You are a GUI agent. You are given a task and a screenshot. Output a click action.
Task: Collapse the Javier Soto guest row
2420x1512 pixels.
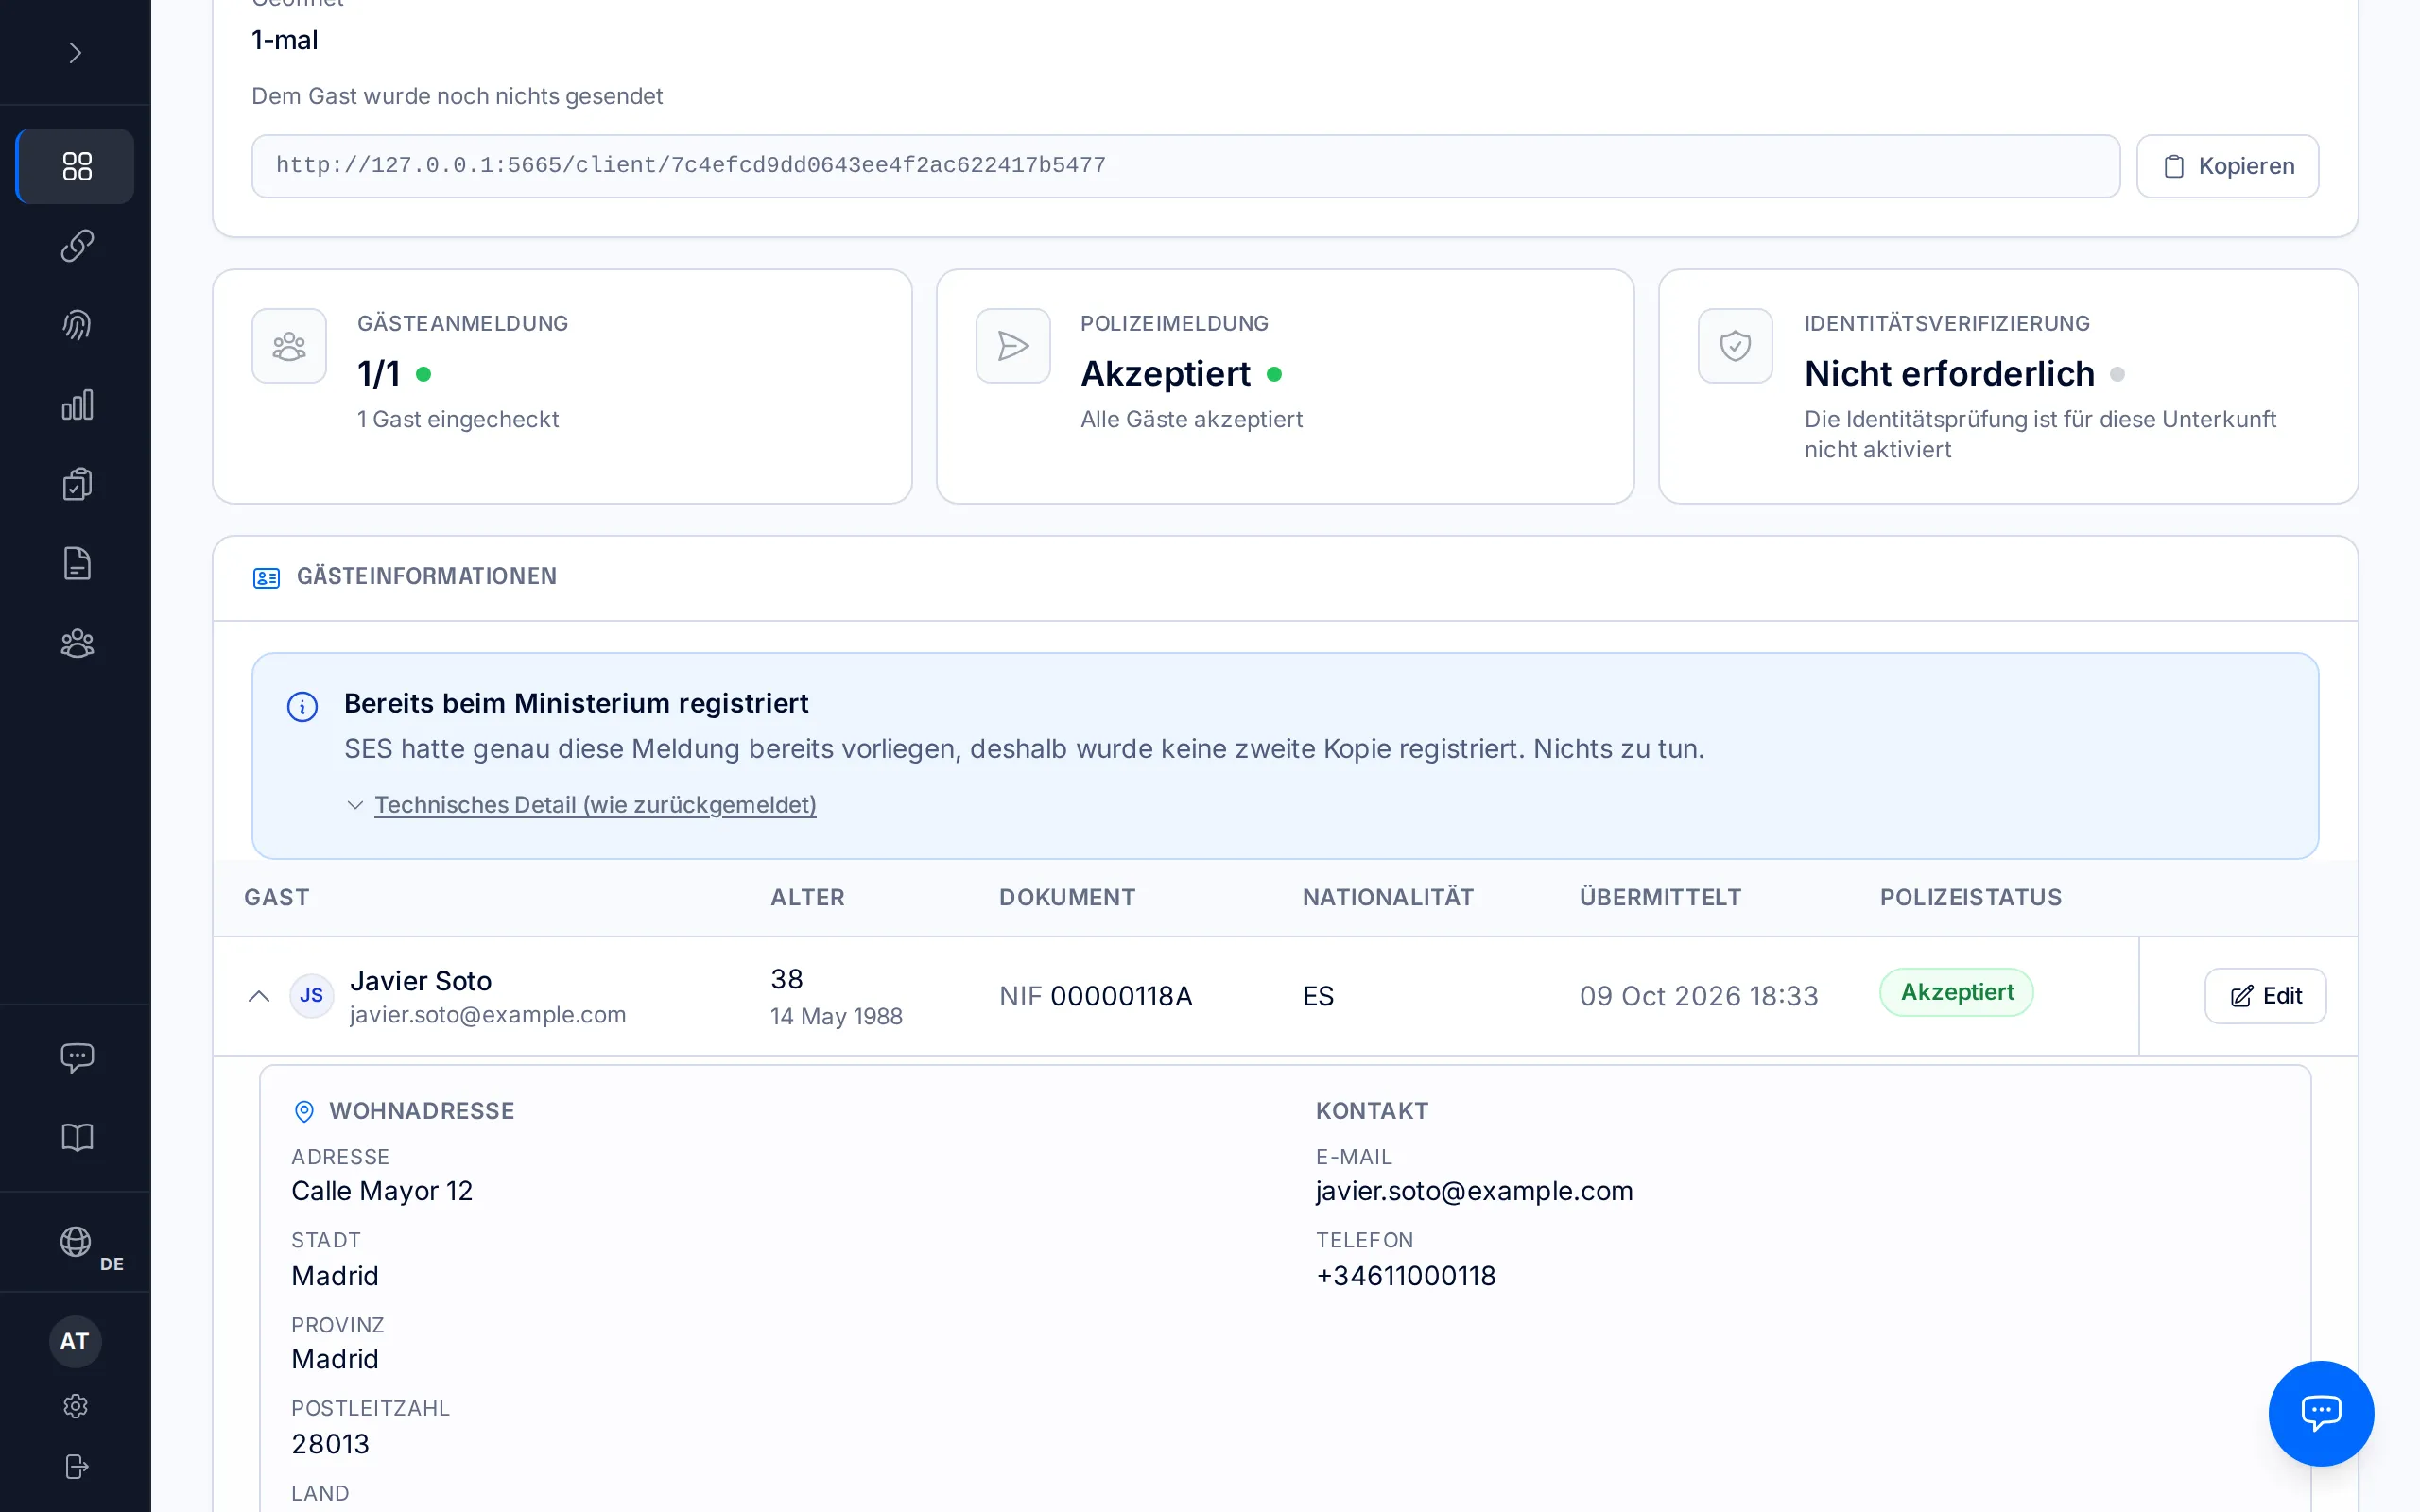click(x=259, y=996)
